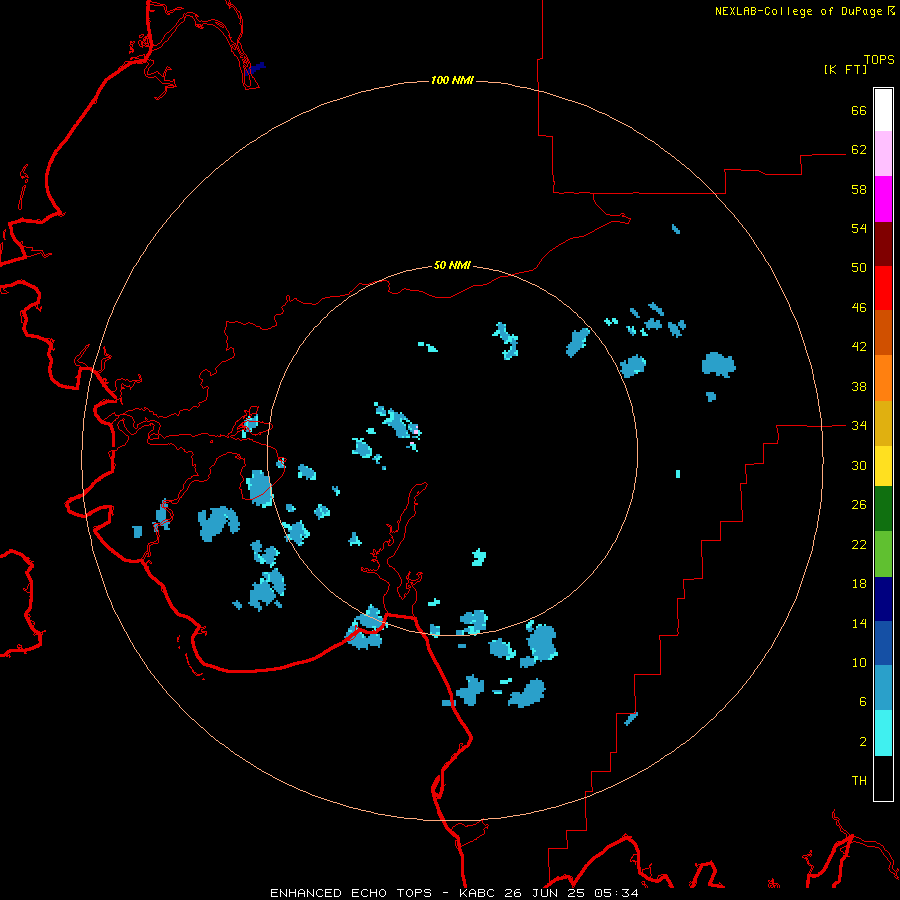Click the 22 legend value
This screenshot has height=900, width=900.
coord(859,544)
